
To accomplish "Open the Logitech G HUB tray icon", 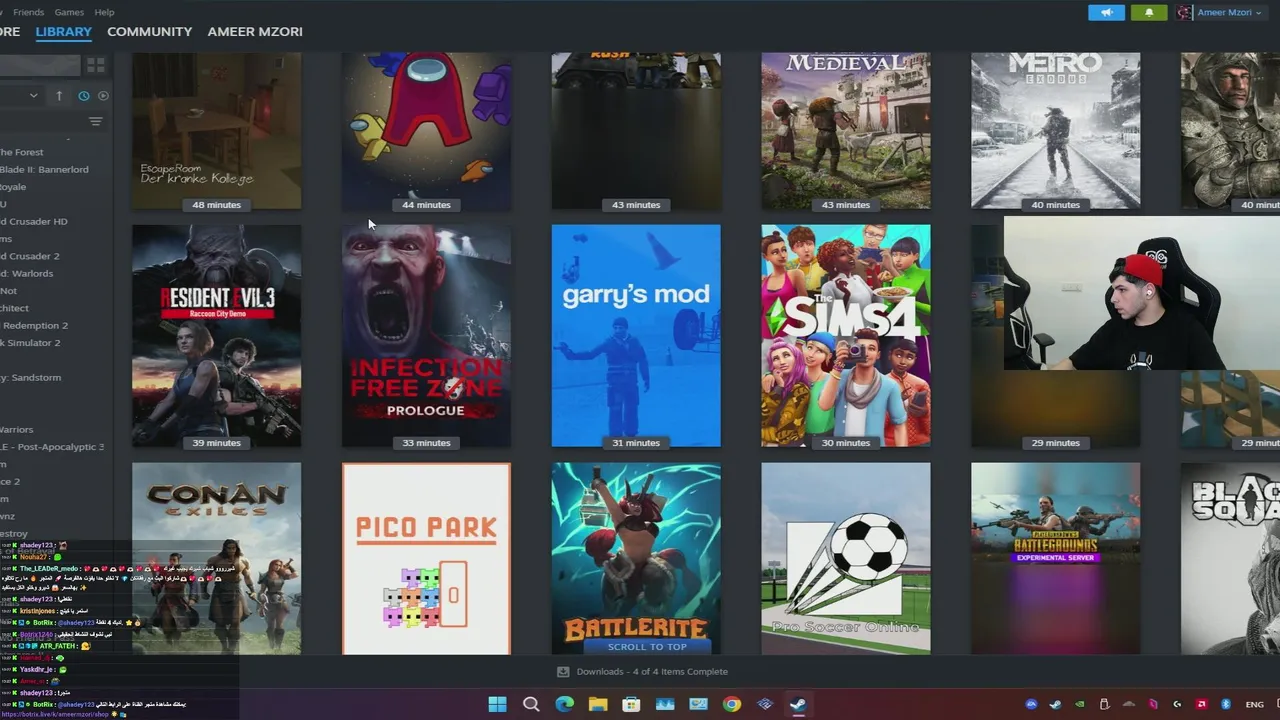I will (x=1177, y=704).
